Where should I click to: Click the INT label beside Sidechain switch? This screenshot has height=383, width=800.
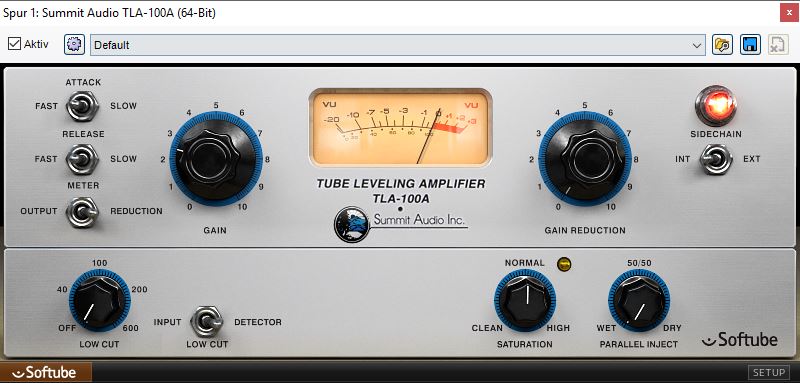pyautogui.click(x=683, y=159)
